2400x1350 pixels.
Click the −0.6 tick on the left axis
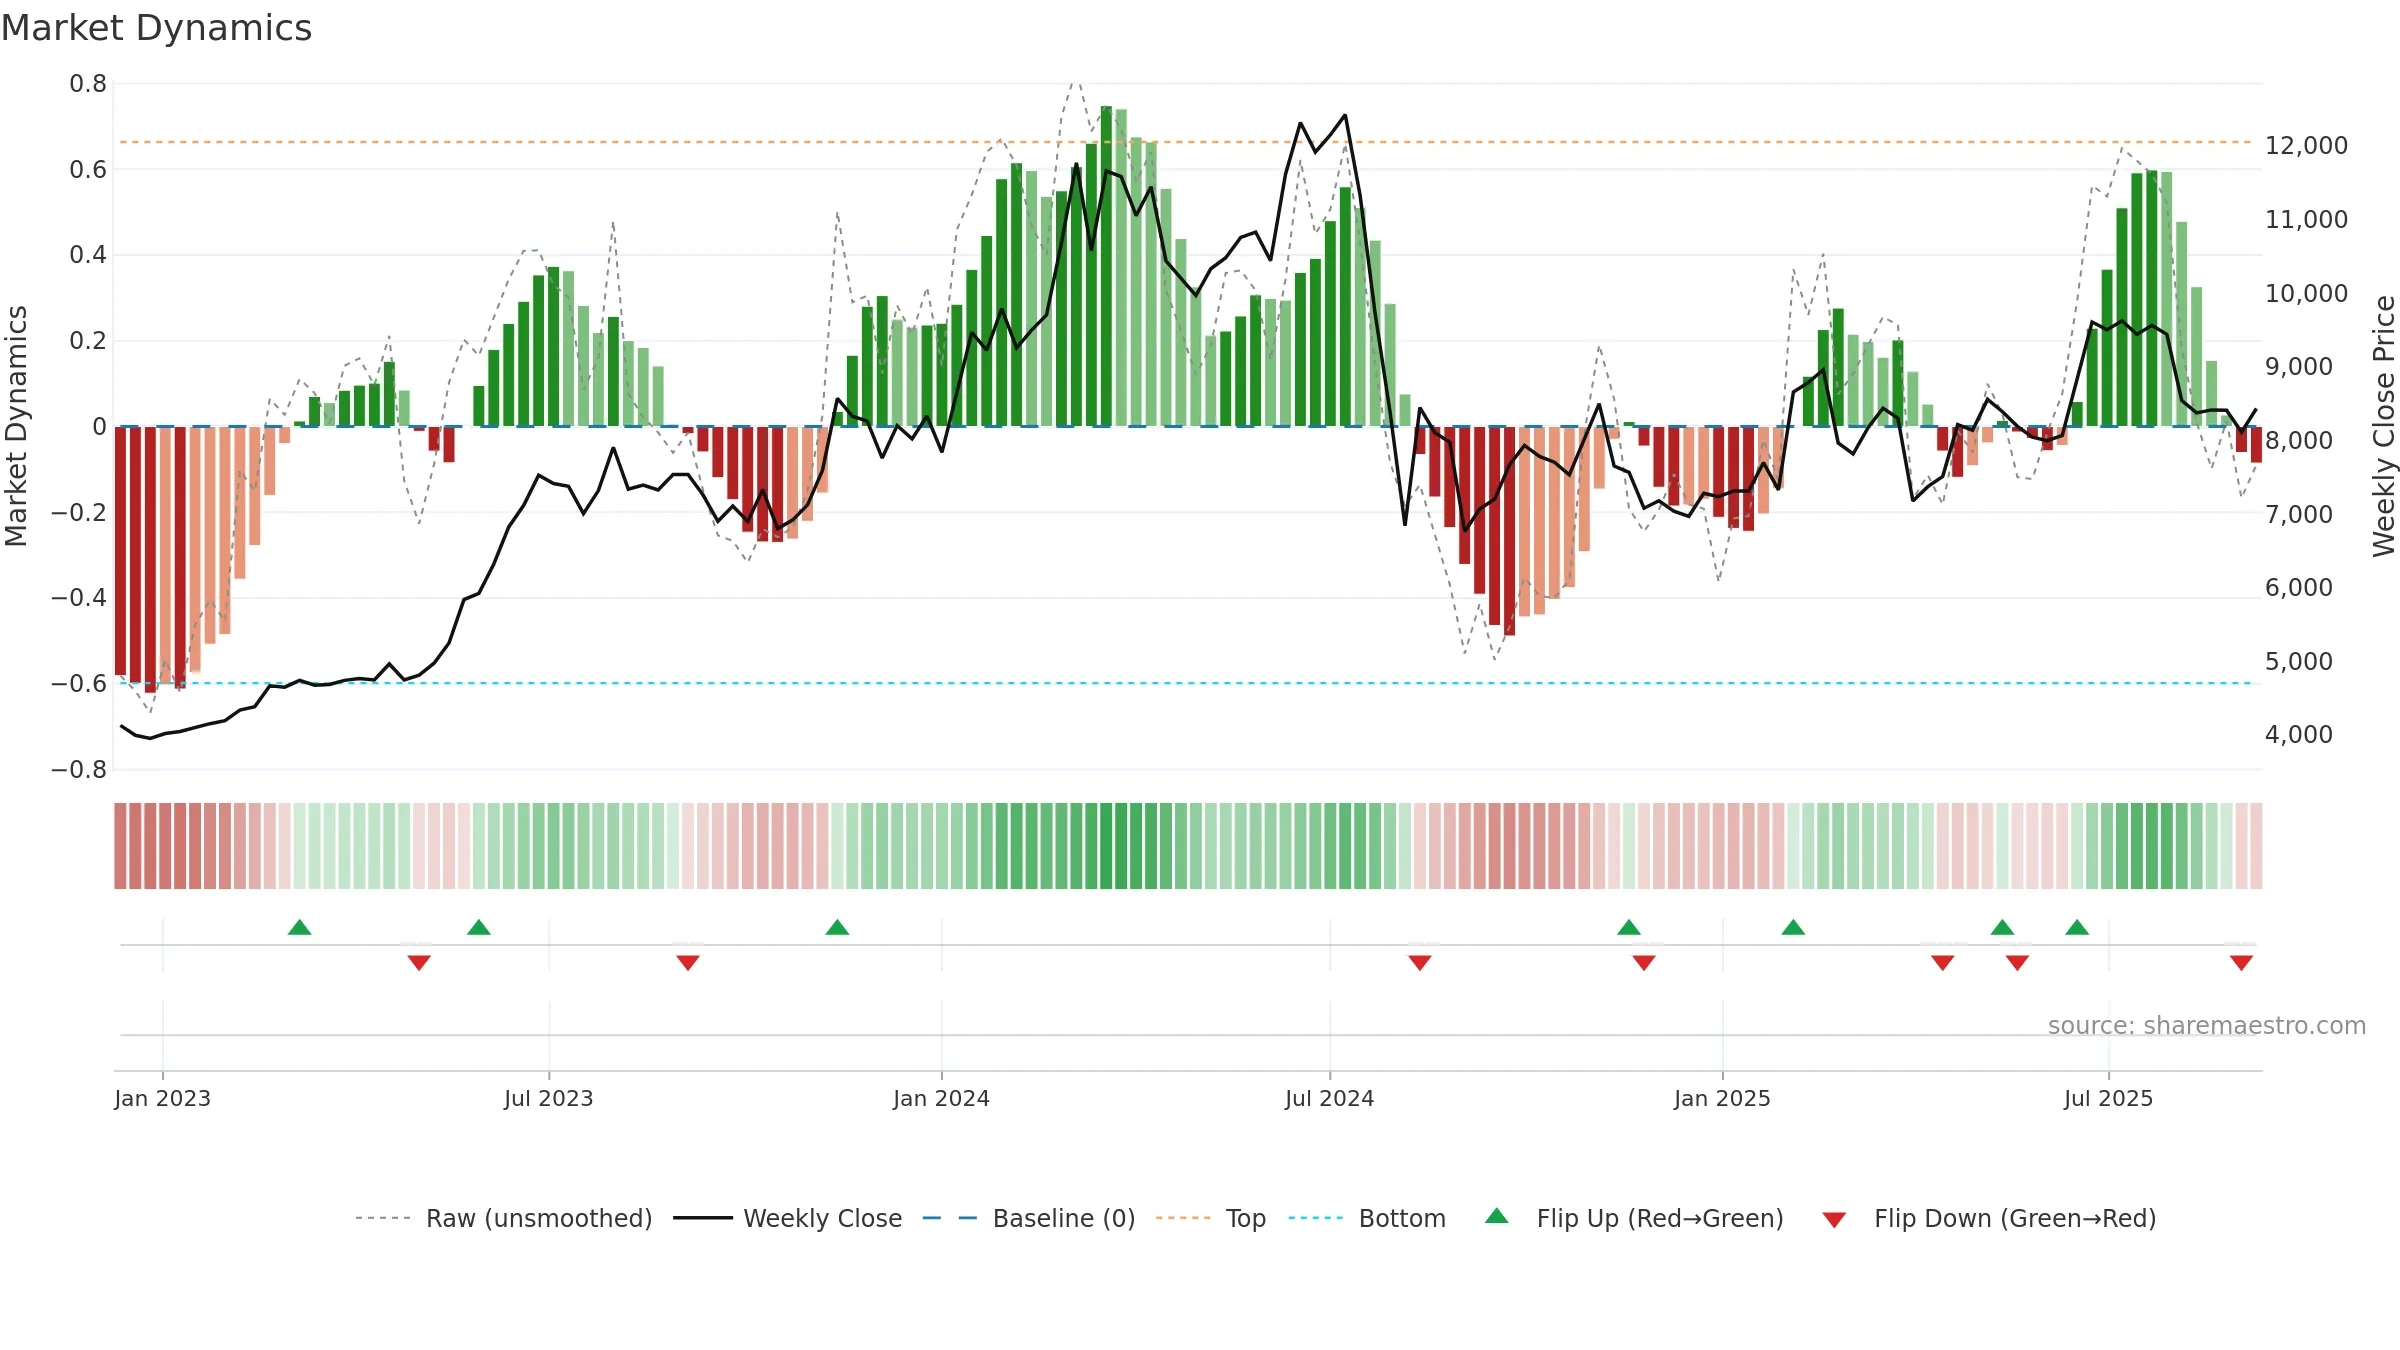[x=79, y=684]
